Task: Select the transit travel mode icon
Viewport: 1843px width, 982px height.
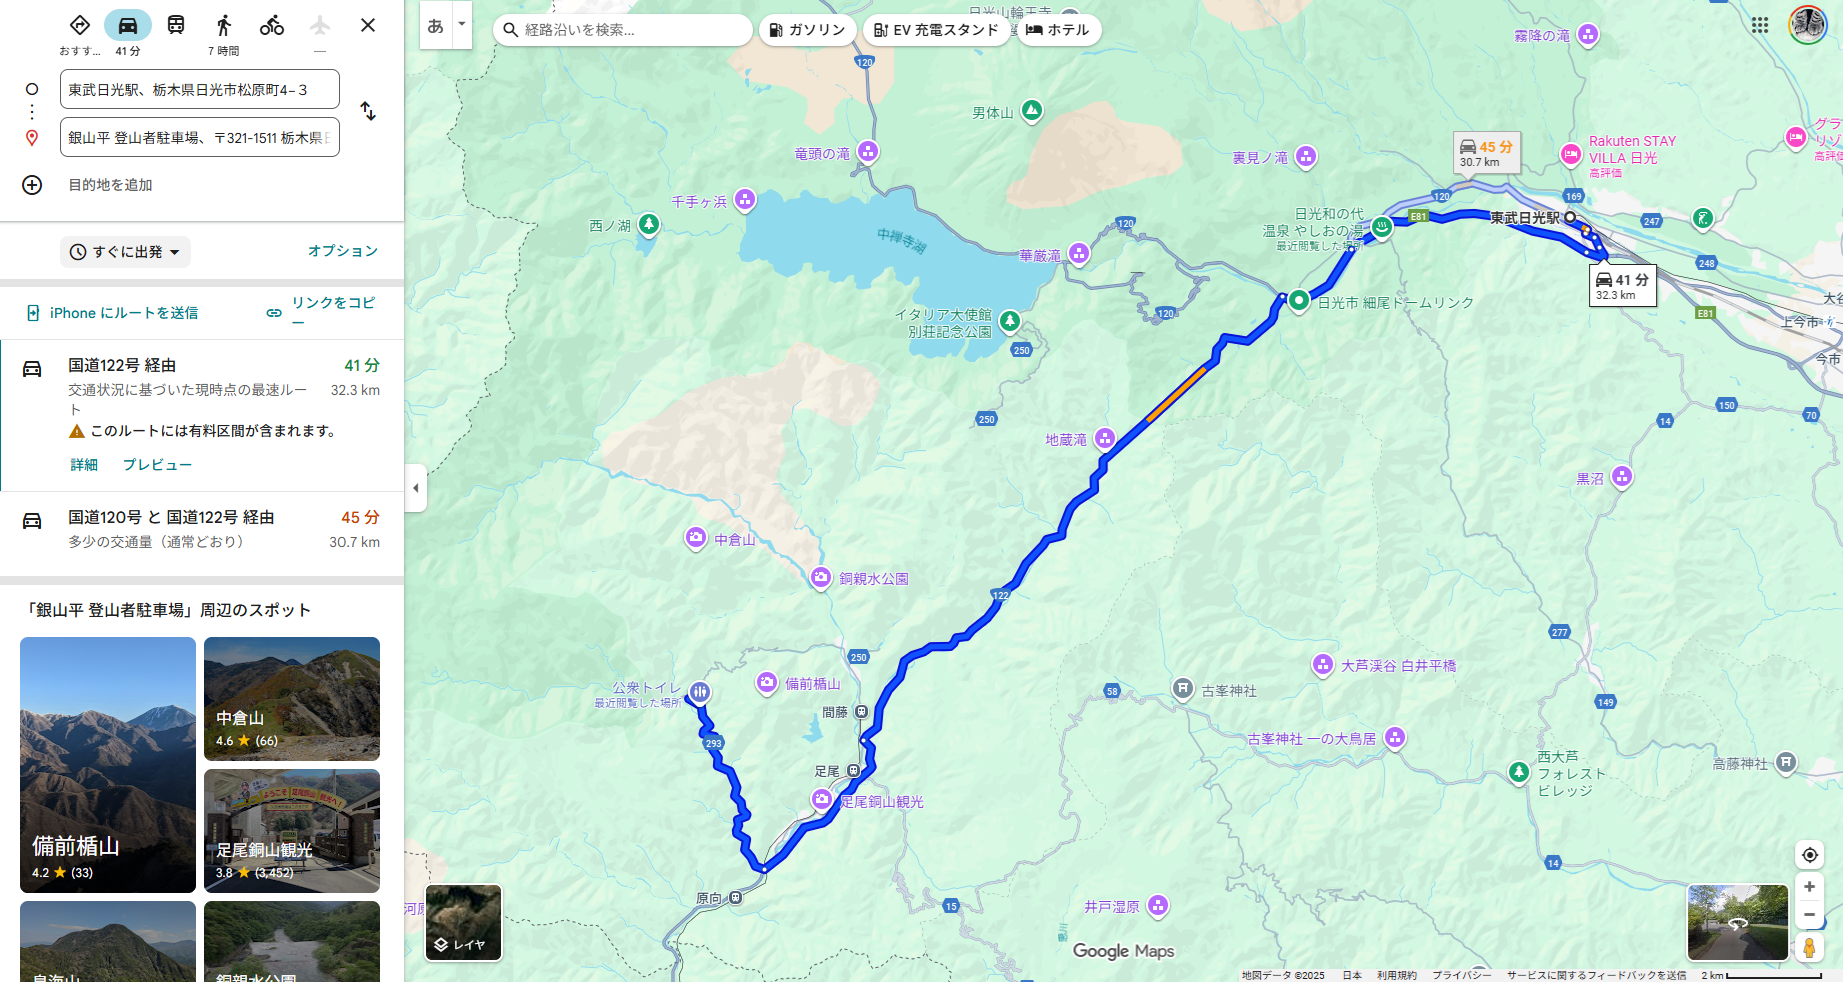Action: tap(176, 25)
